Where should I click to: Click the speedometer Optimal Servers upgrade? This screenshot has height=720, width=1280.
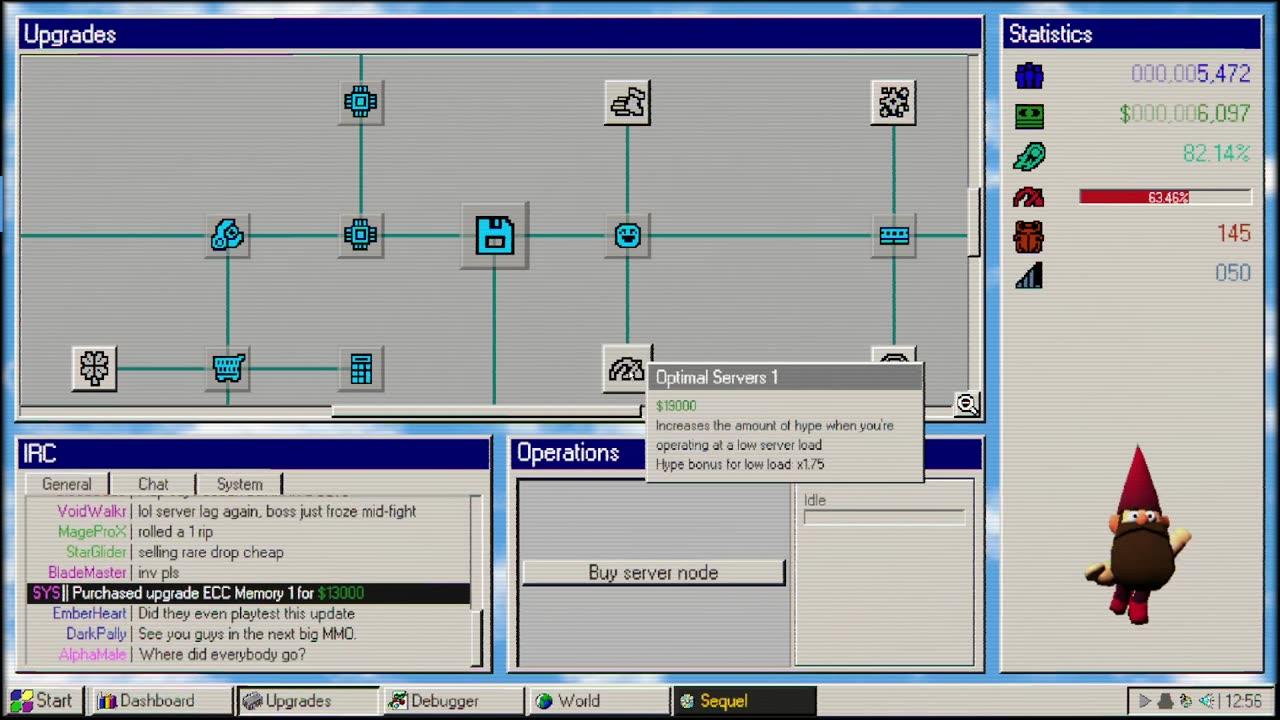click(x=627, y=369)
